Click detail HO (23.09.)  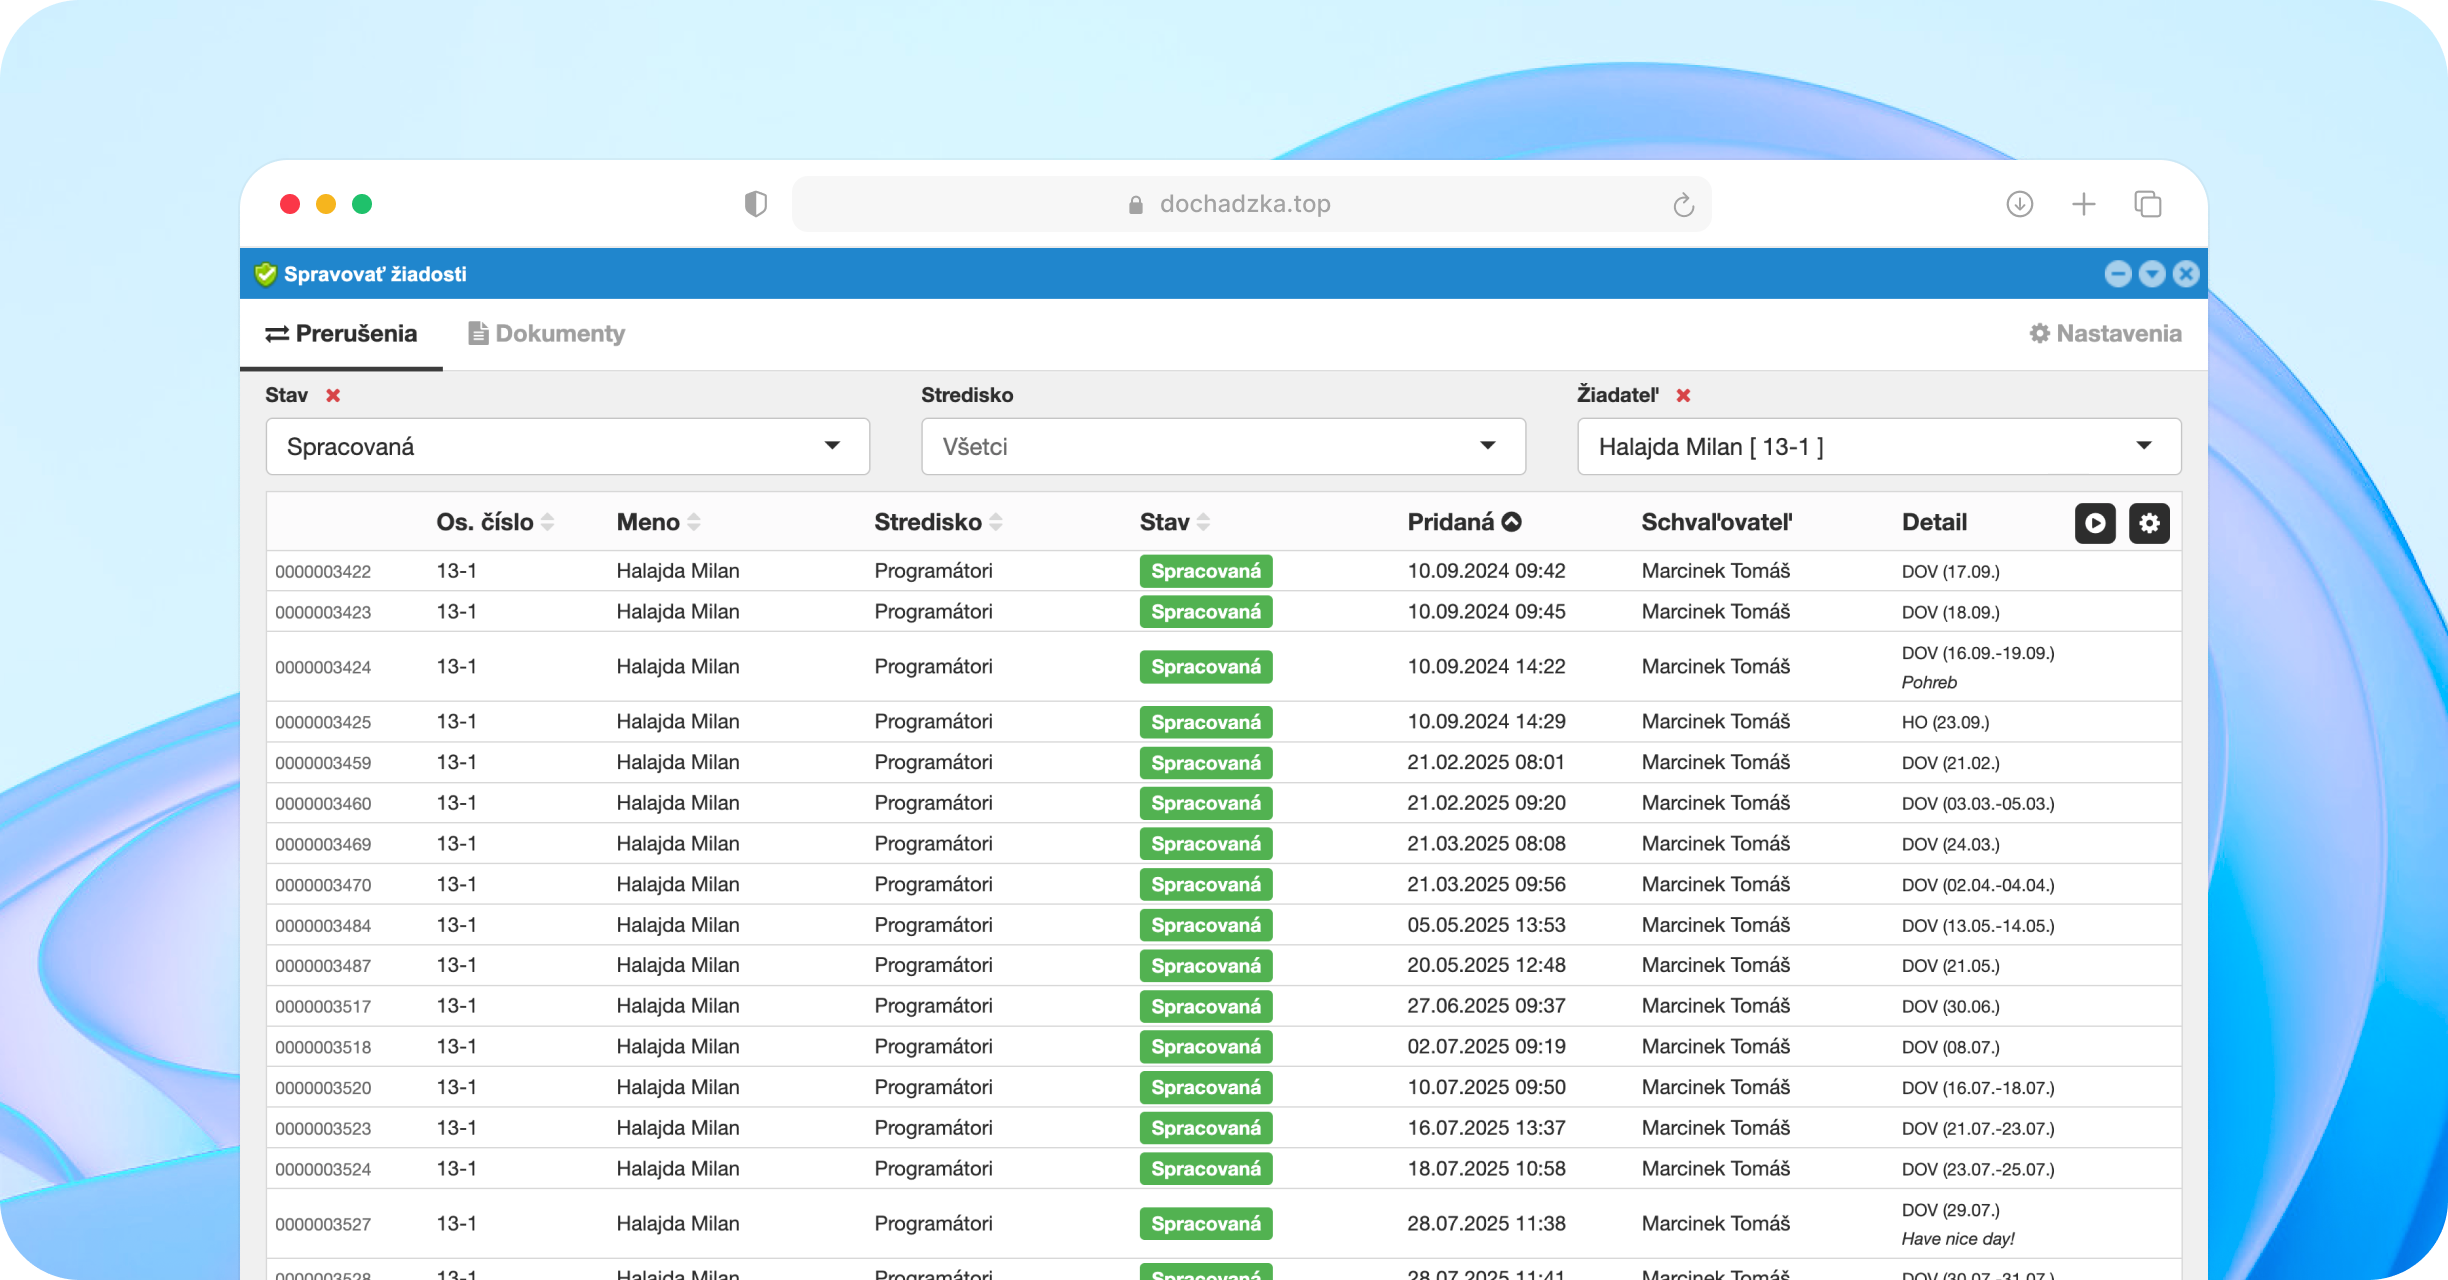(x=1945, y=722)
